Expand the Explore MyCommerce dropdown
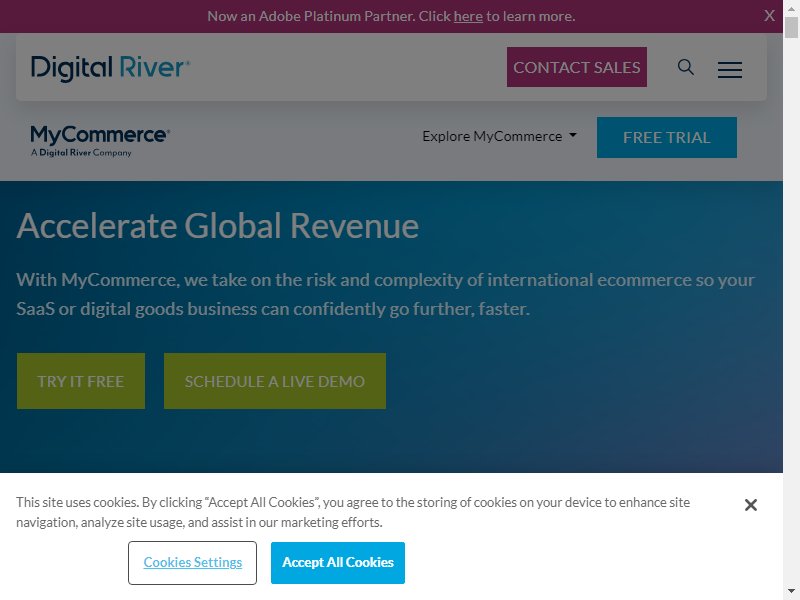This screenshot has width=800, height=600. point(499,136)
